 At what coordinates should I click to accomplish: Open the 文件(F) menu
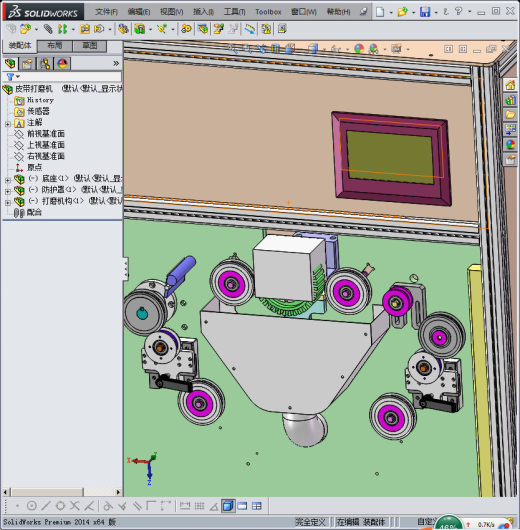(106, 12)
